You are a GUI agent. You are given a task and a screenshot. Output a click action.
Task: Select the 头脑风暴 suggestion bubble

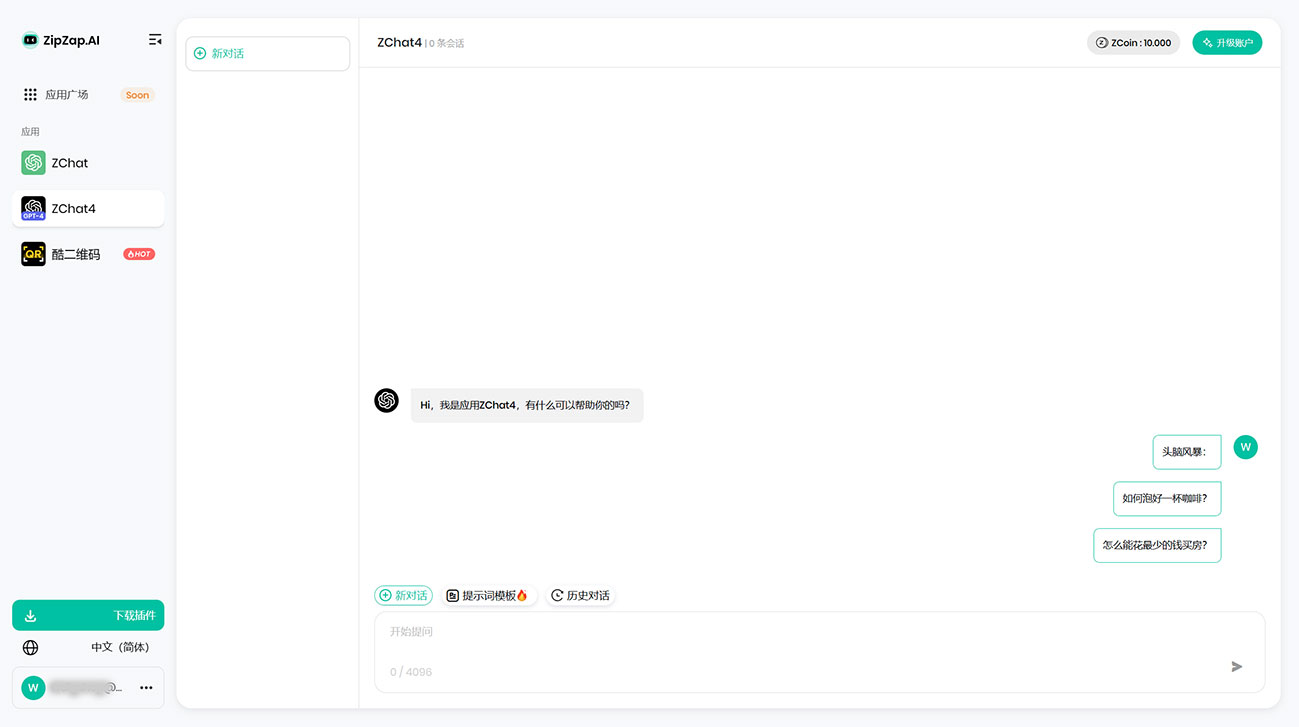point(1186,451)
